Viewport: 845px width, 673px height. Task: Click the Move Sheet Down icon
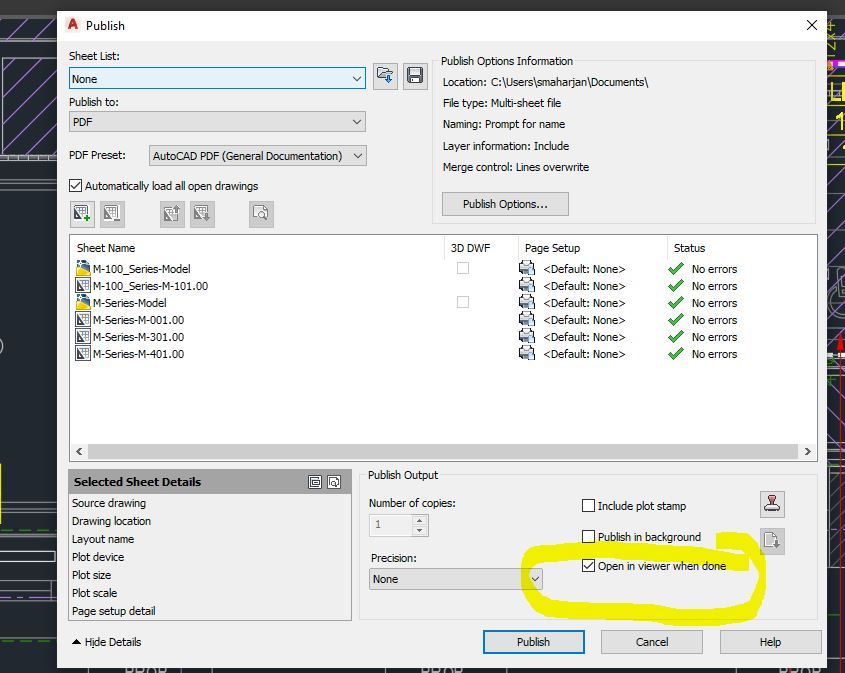(x=202, y=214)
